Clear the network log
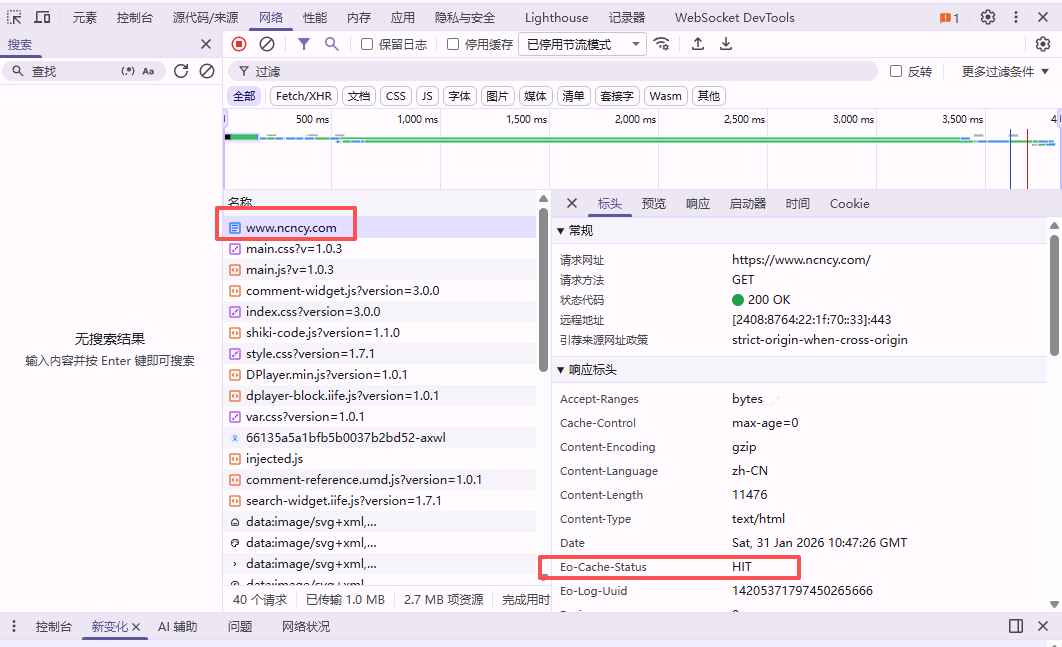Viewport: 1062px width, 647px height. 267,44
